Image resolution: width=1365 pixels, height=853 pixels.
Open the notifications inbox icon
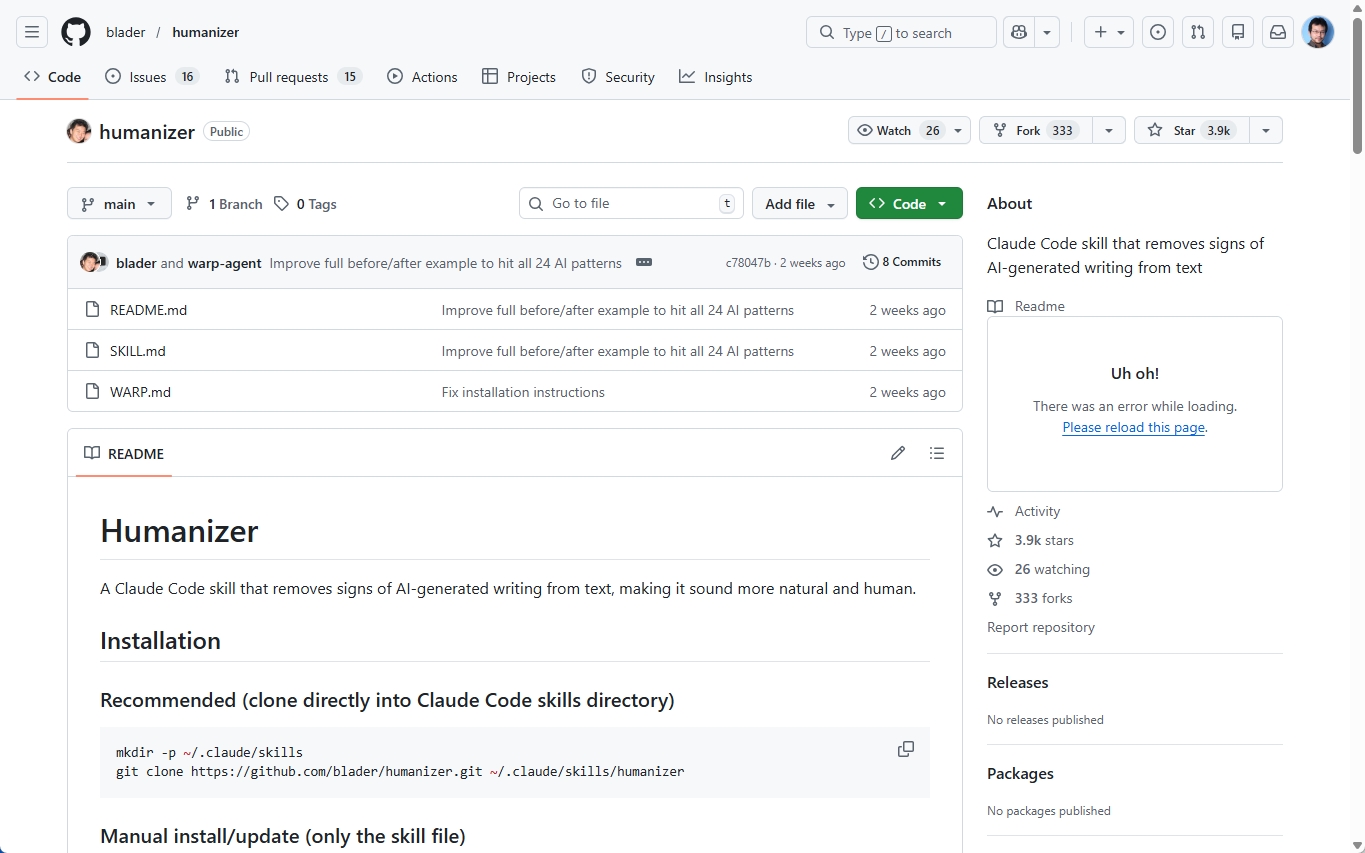coord(1278,32)
